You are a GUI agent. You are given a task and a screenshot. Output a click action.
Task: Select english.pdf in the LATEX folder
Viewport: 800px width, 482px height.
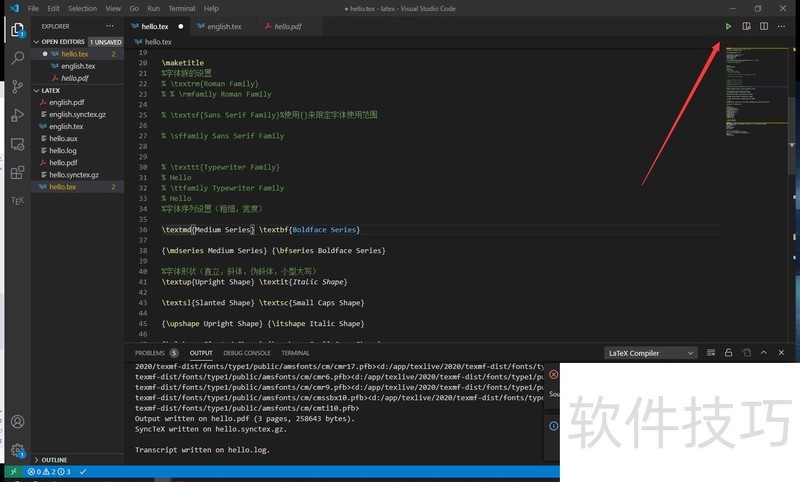67,102
